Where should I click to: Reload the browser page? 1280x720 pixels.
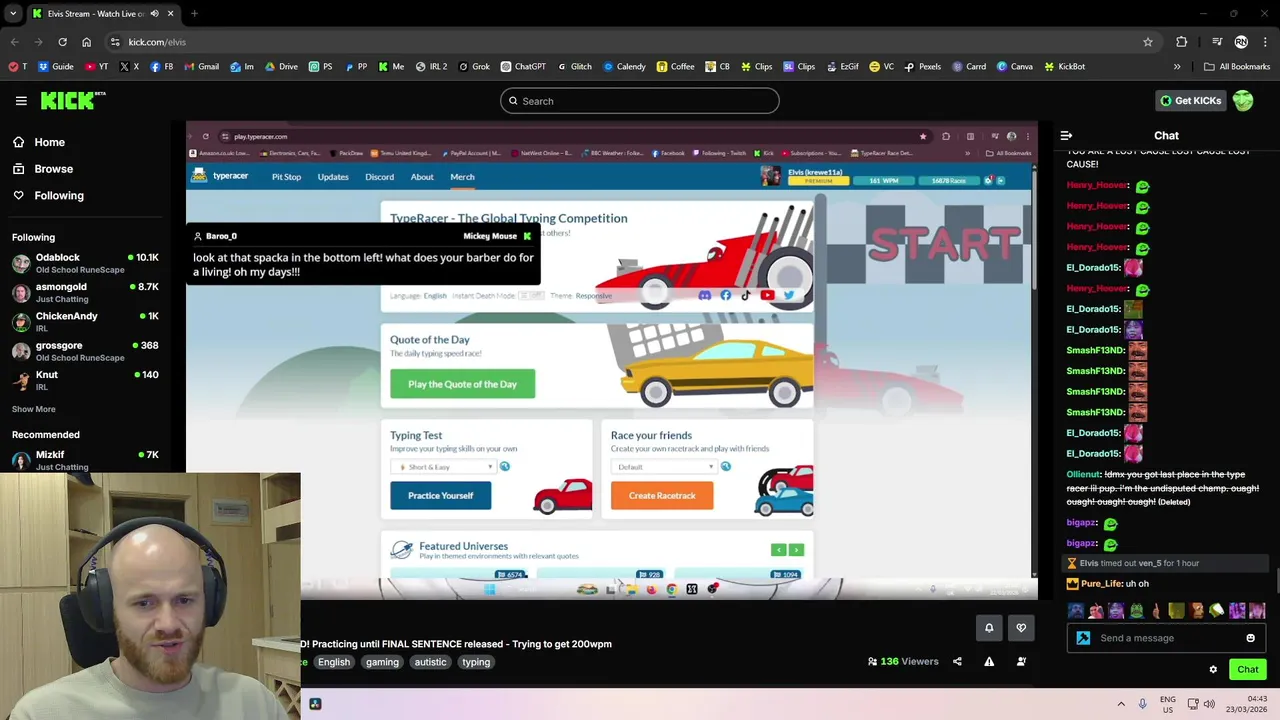click(62, 42)
